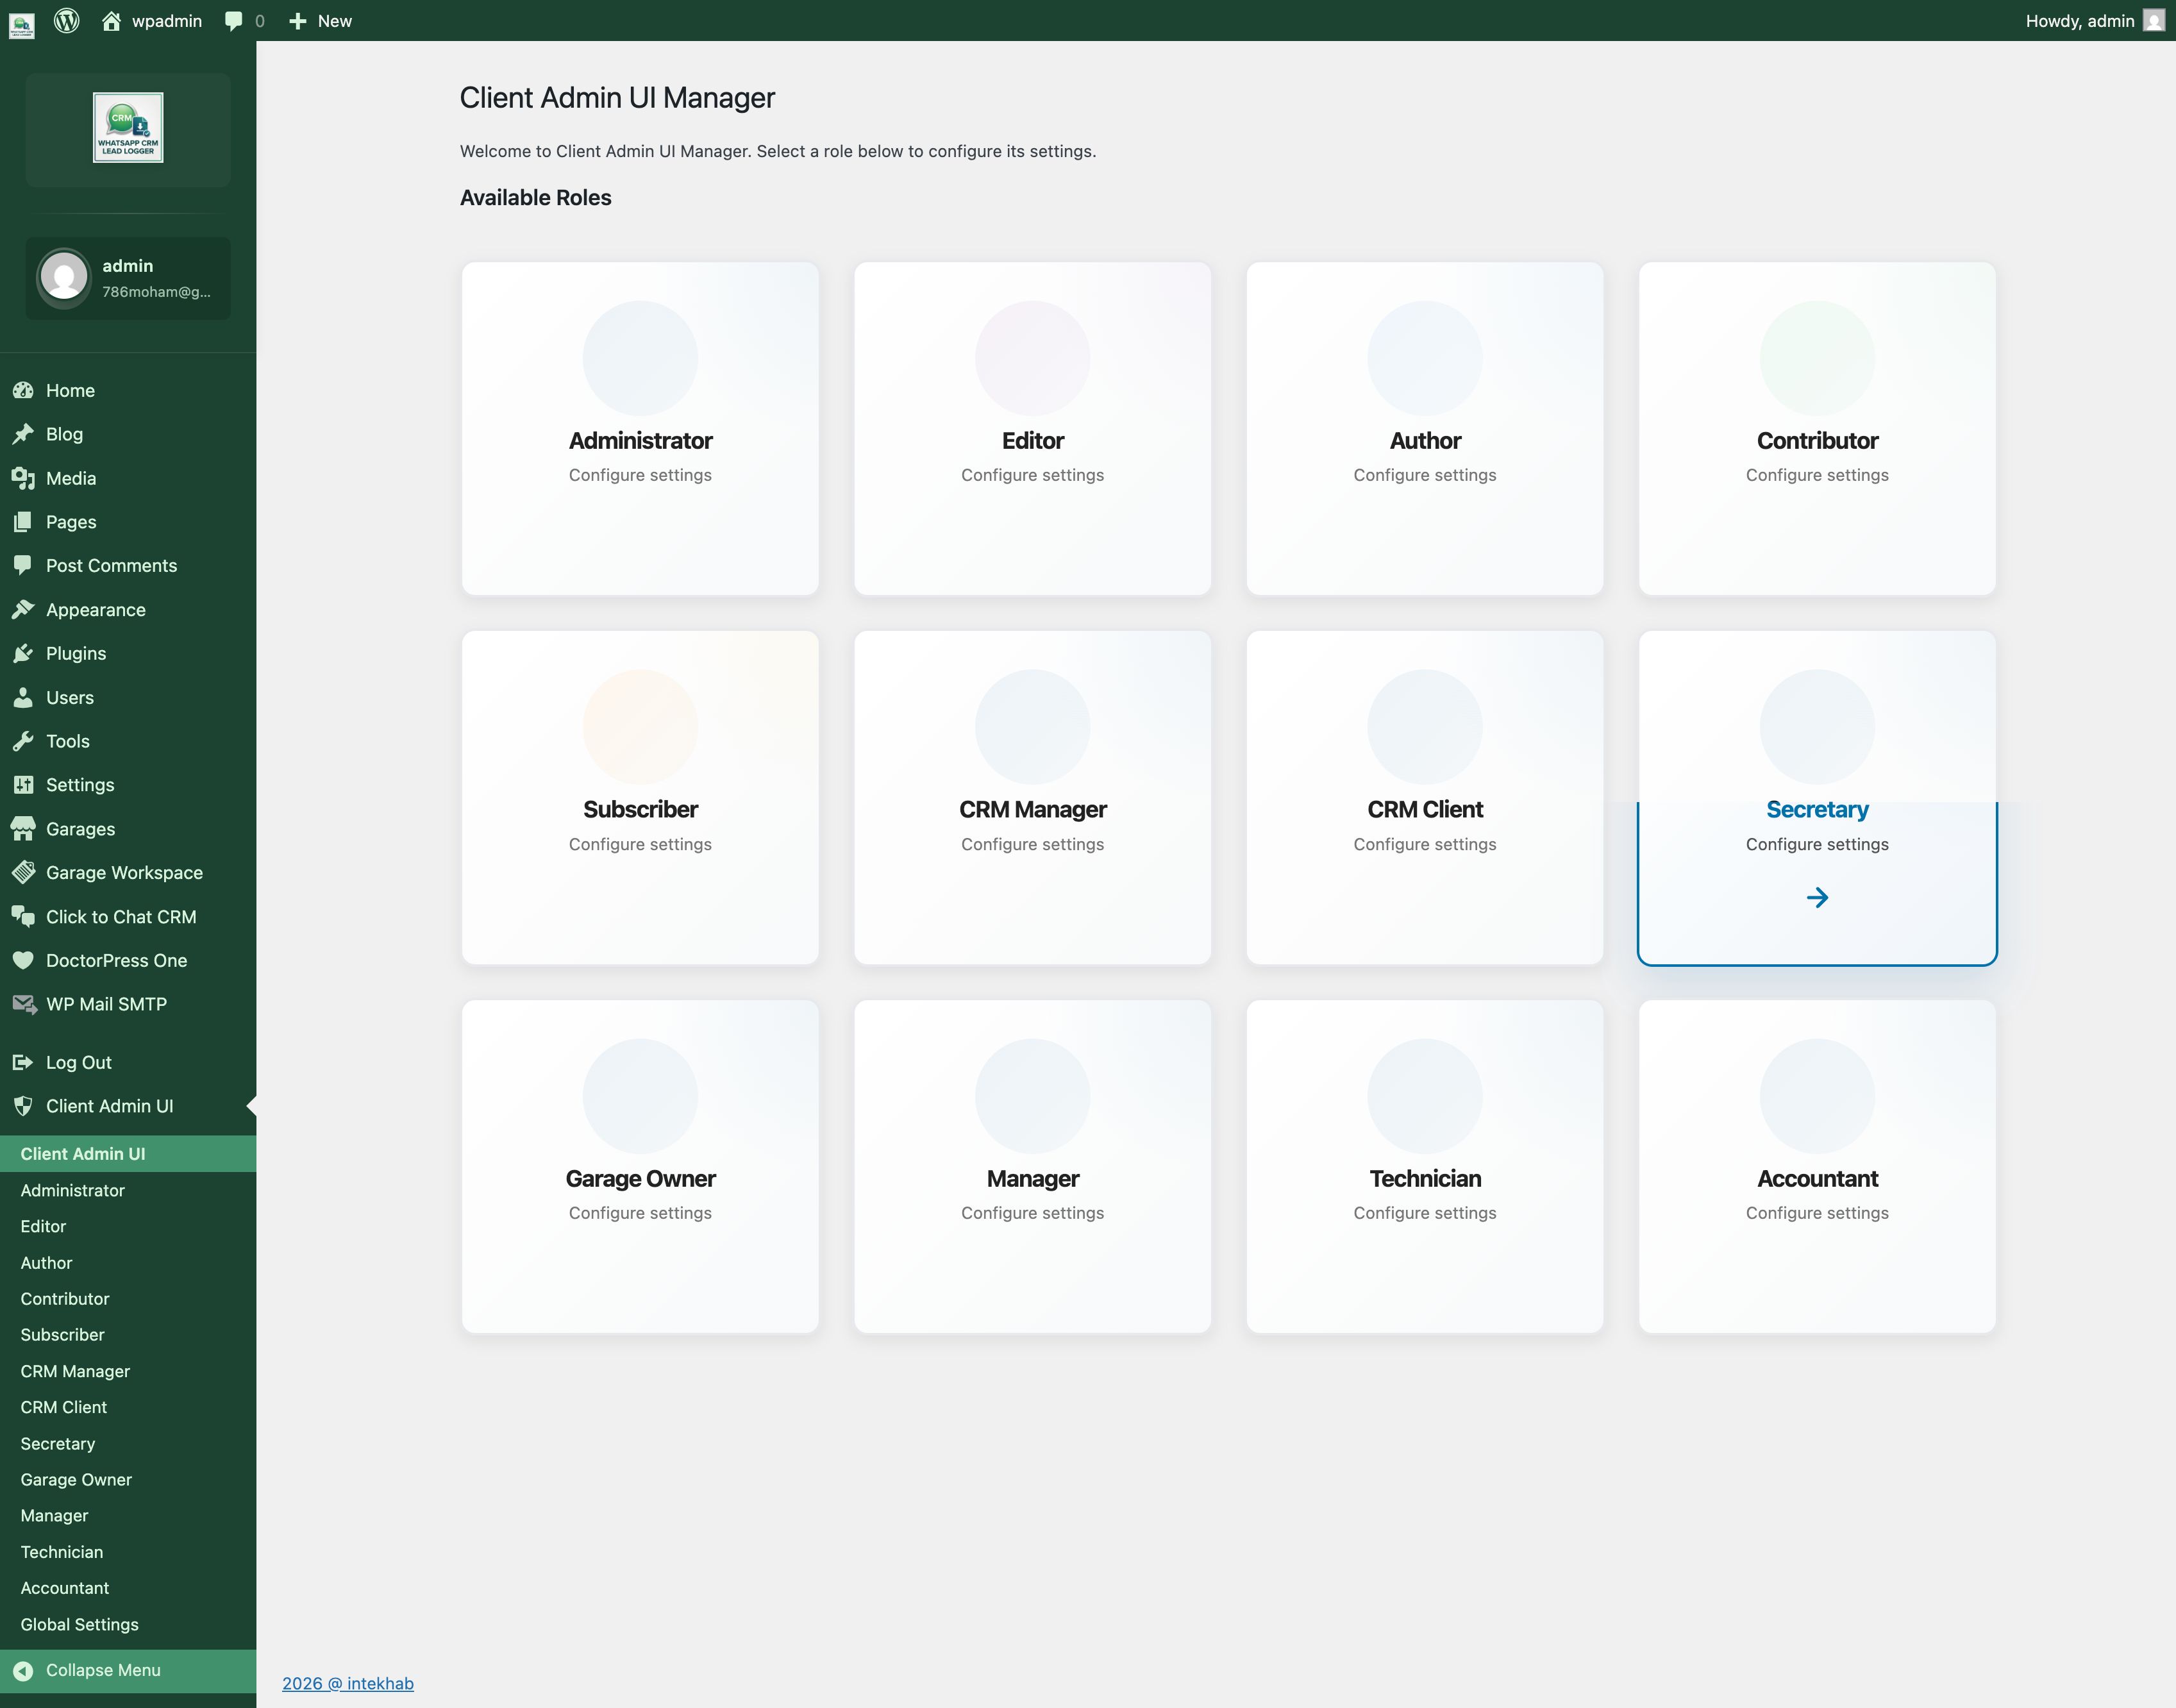Click the Log Out exit icon
The height and width of the screenshot is (1708, 2176).
pos(23,1062)
